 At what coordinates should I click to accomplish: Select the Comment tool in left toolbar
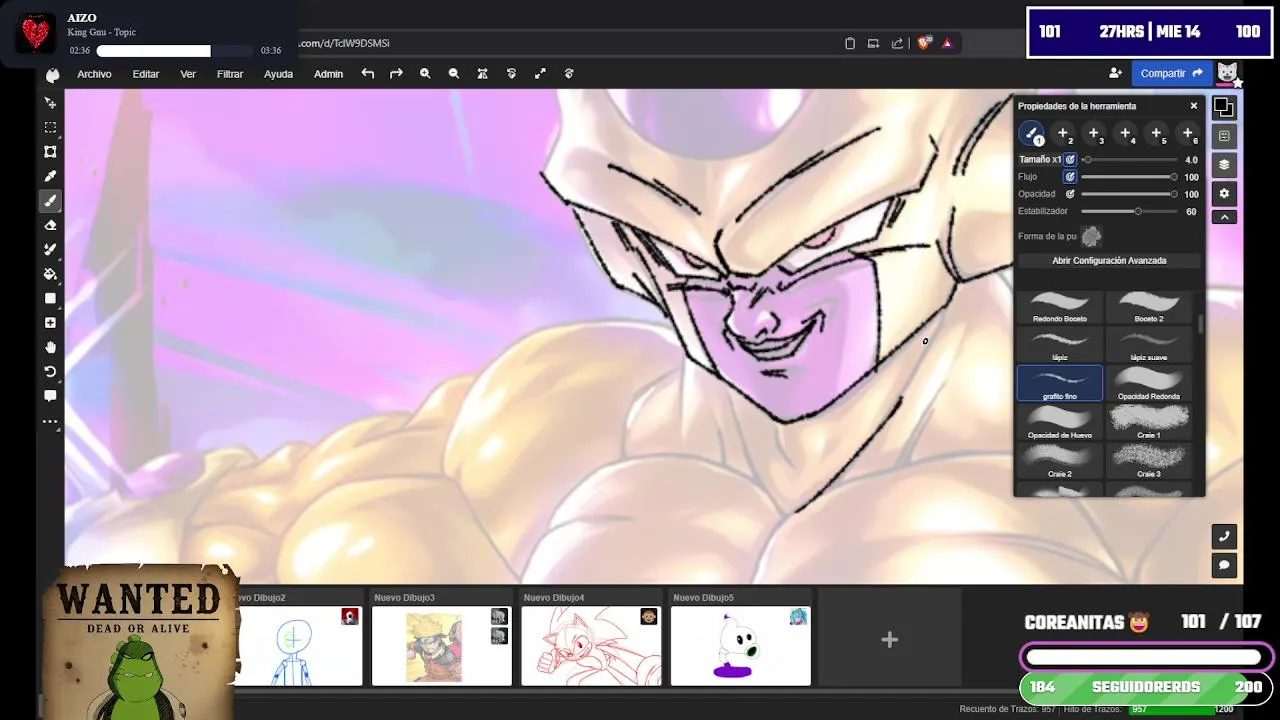coord(50,396)
